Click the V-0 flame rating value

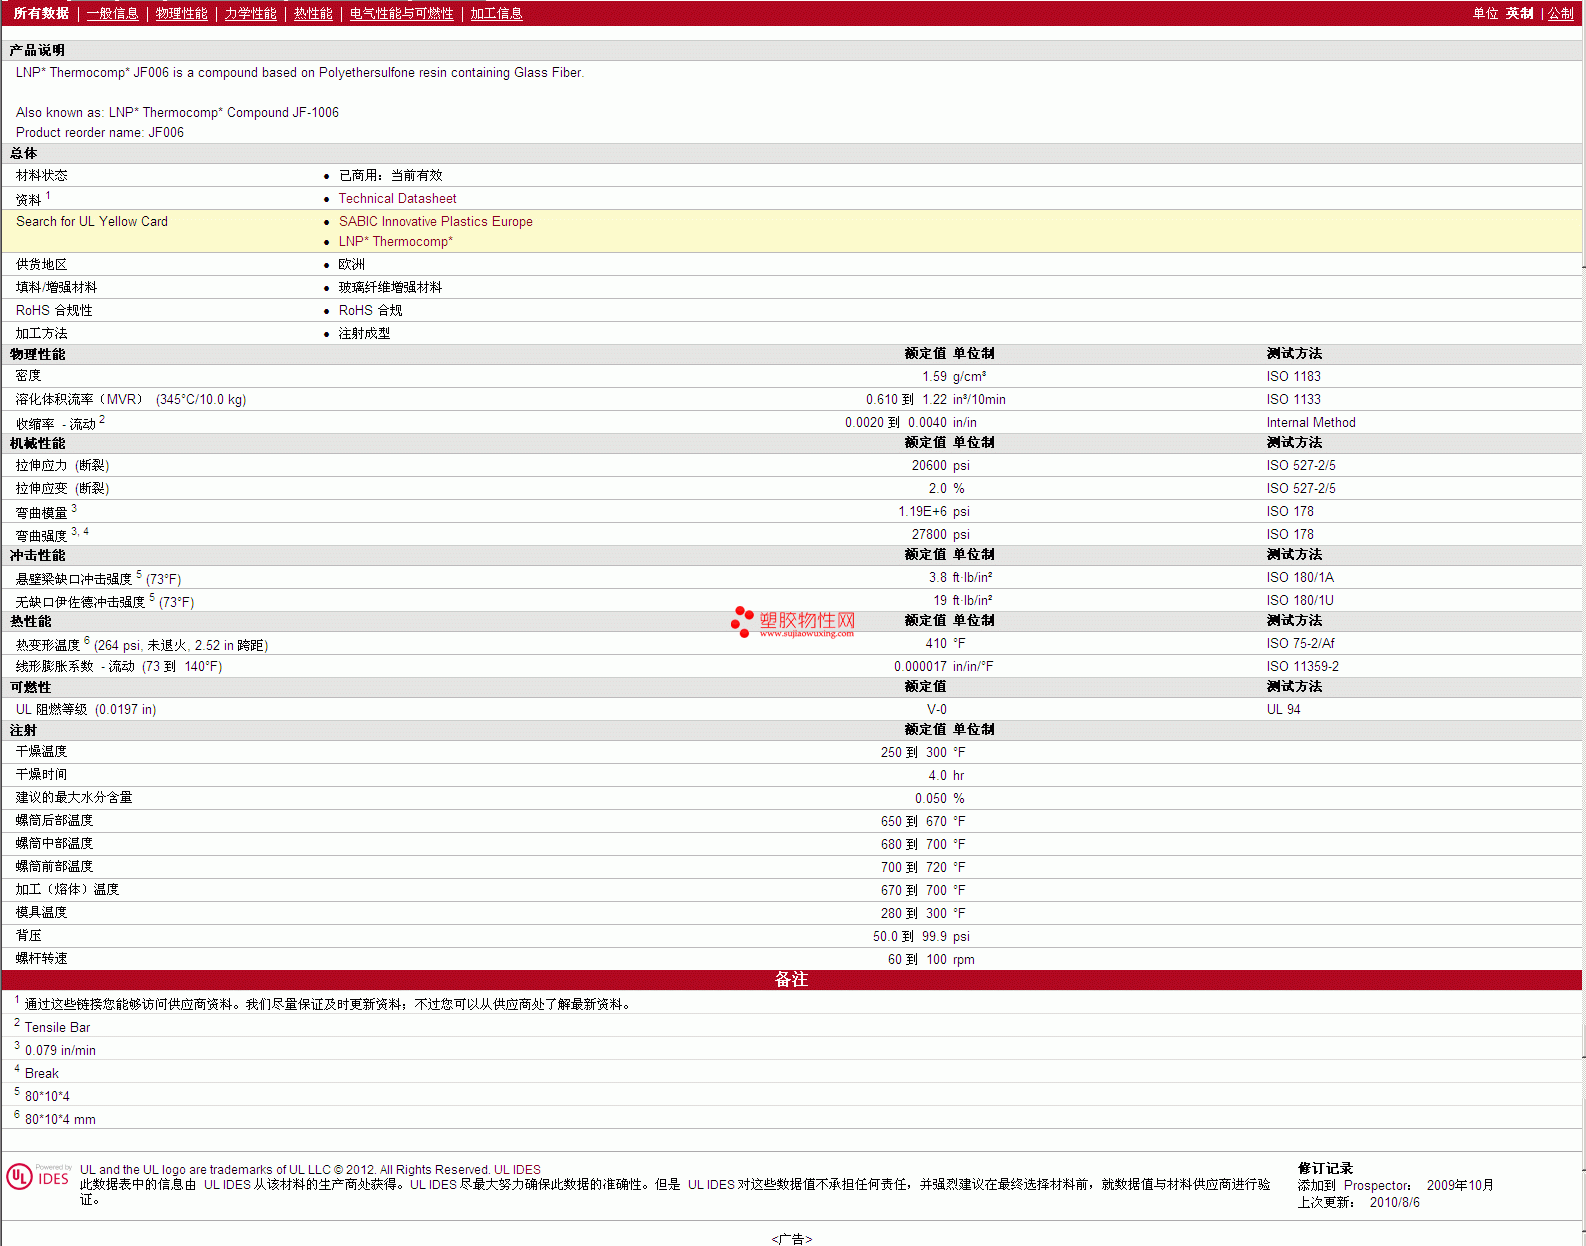tap(936, 709)
